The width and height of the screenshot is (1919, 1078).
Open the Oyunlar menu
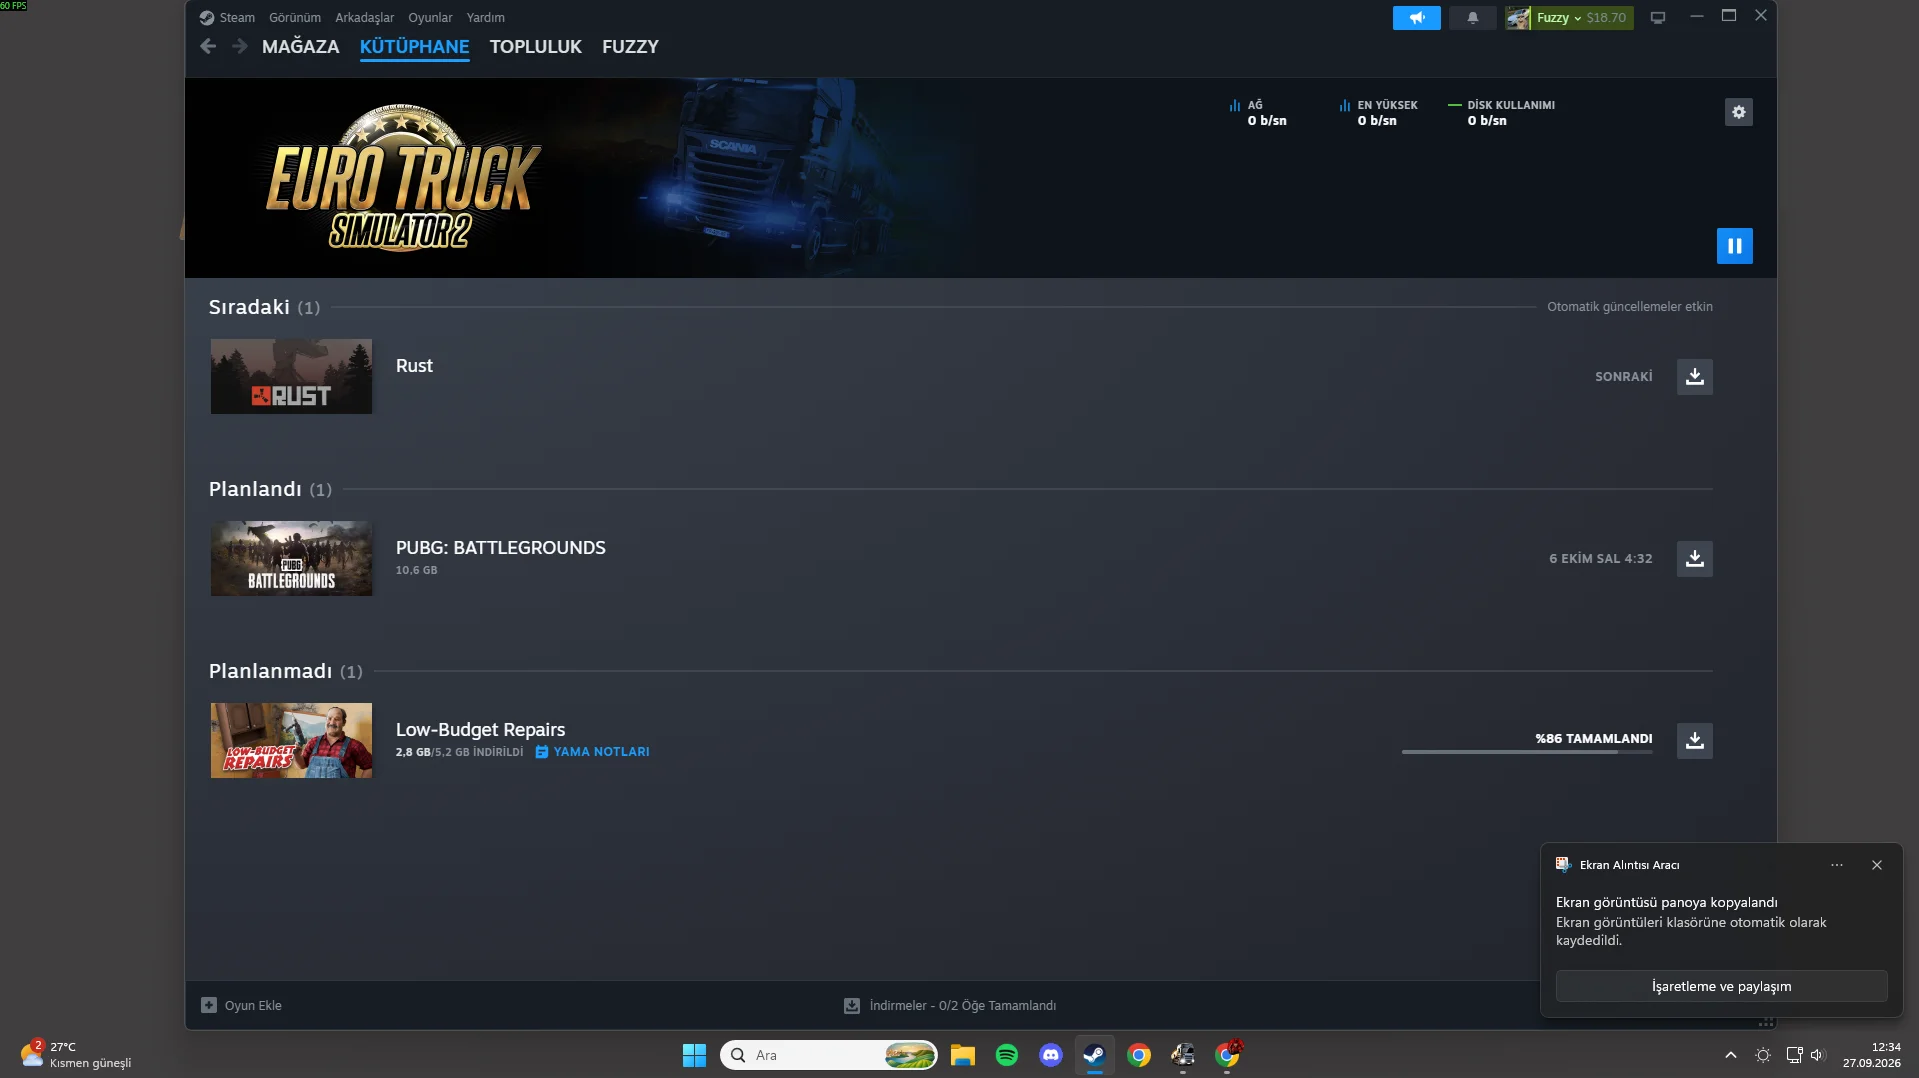(430, 18)
